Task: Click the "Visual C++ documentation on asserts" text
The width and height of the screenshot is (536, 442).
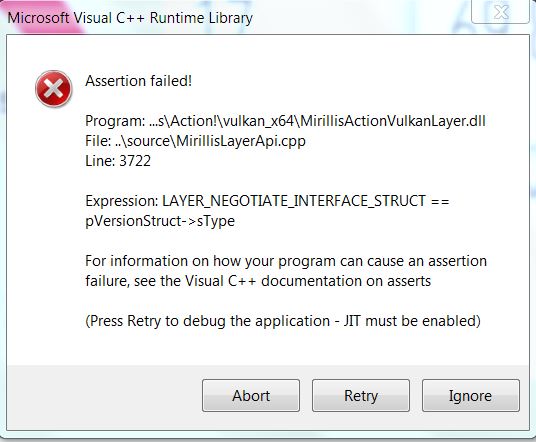Action: [308, 281]
